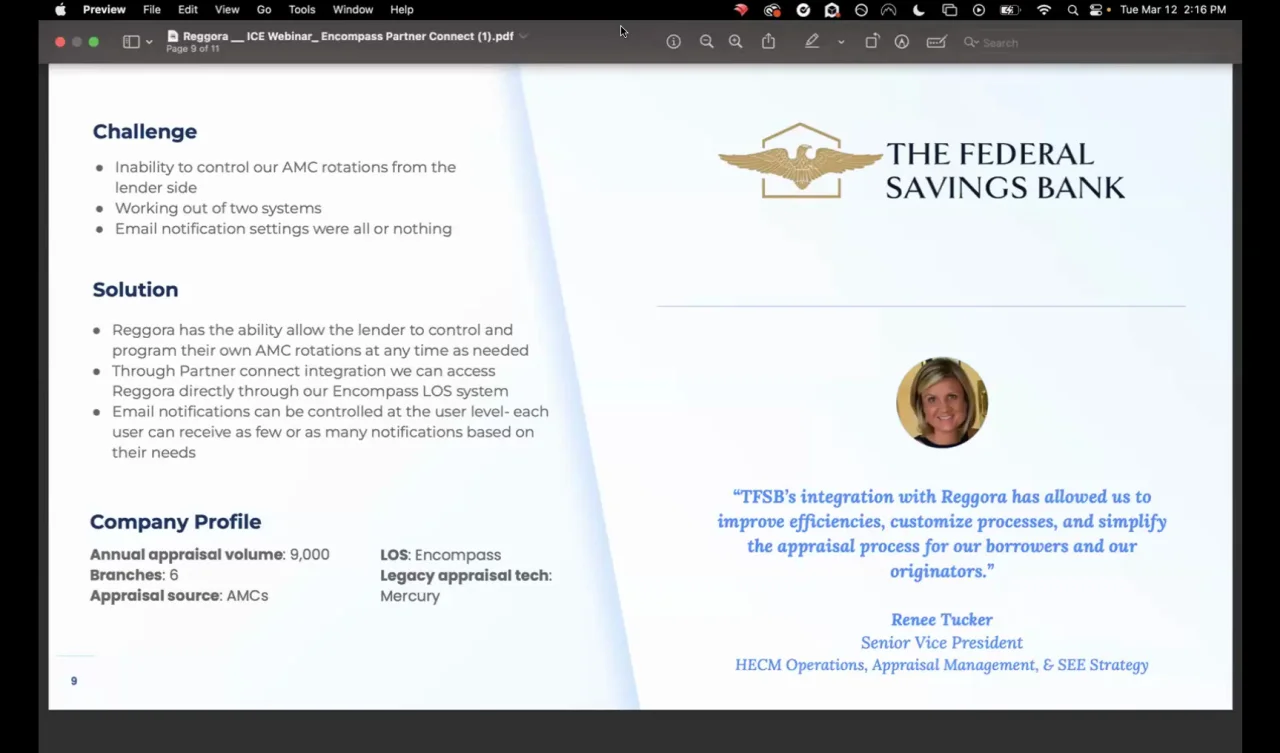Screen dimensions: 1280x753
Task: Open the Apple menu
Action: click(x=60, y=10)
